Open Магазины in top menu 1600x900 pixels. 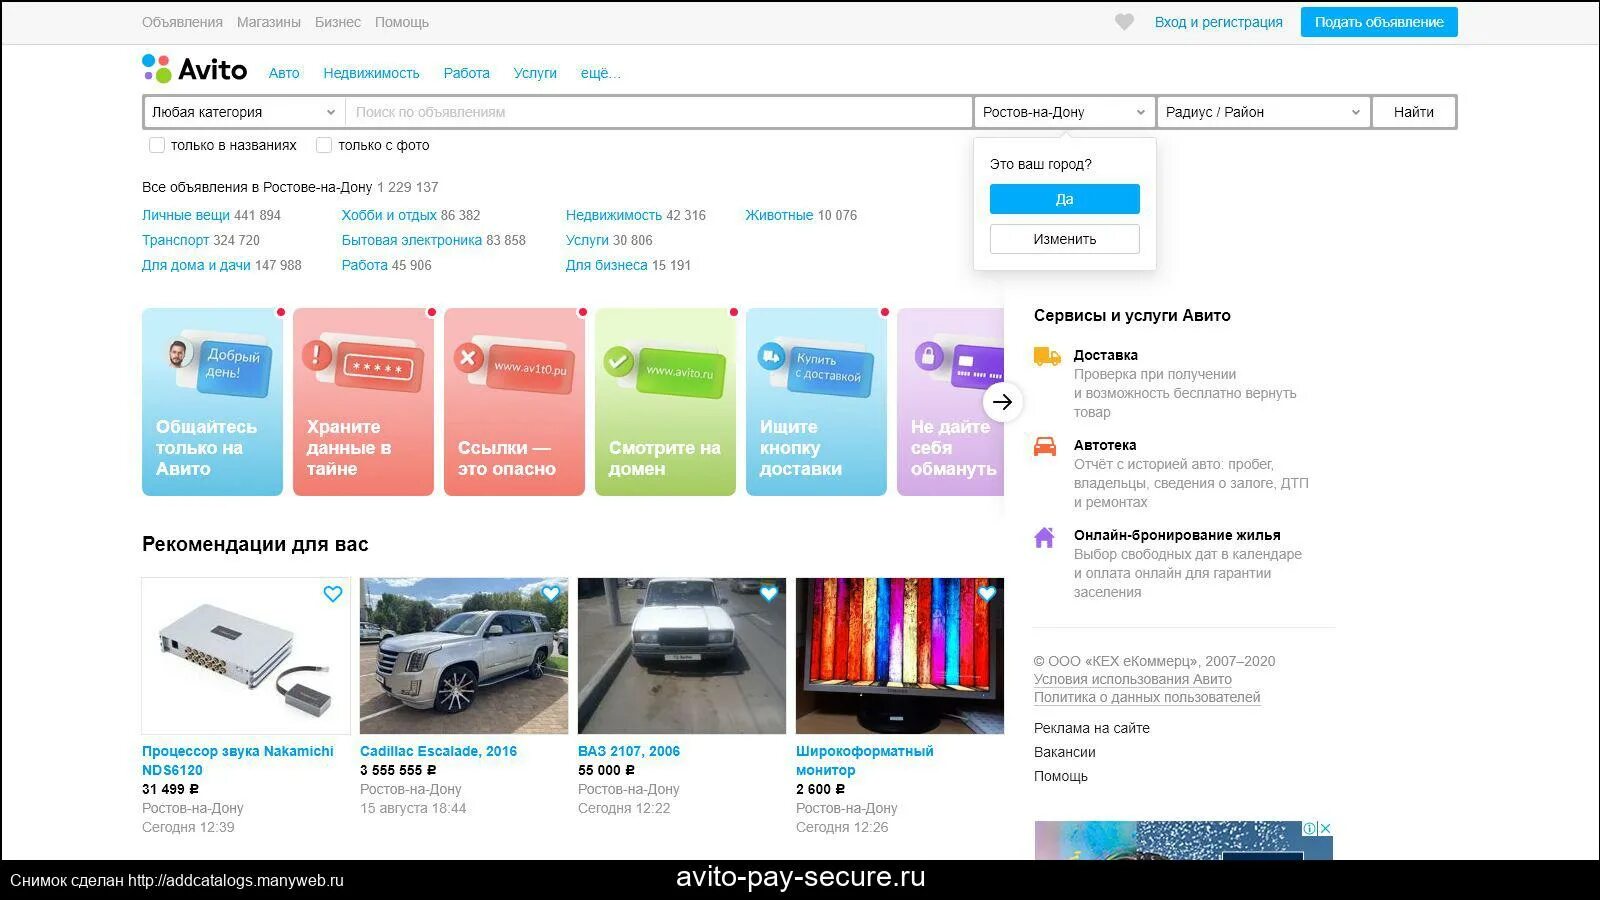click(269, 22)
